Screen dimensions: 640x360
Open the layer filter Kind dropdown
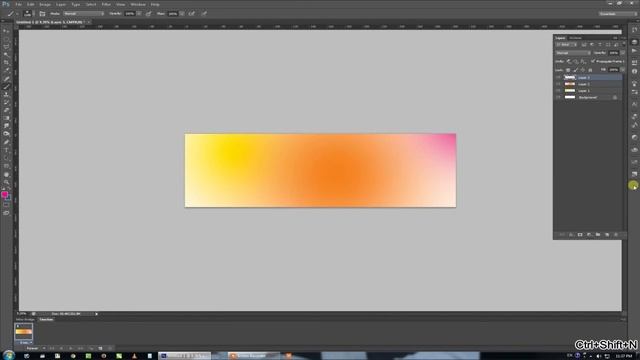(566, 44)
